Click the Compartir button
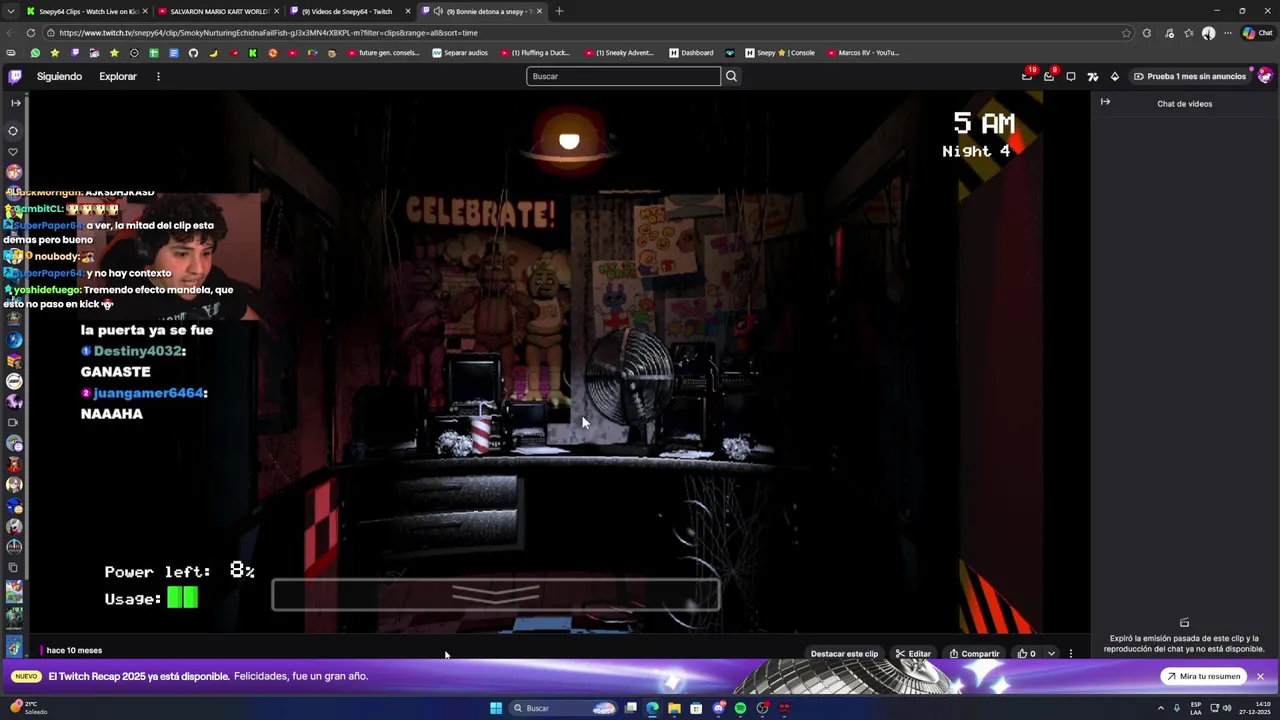The height and width of the screenshot is (720, 1280). tap(974, 654)
